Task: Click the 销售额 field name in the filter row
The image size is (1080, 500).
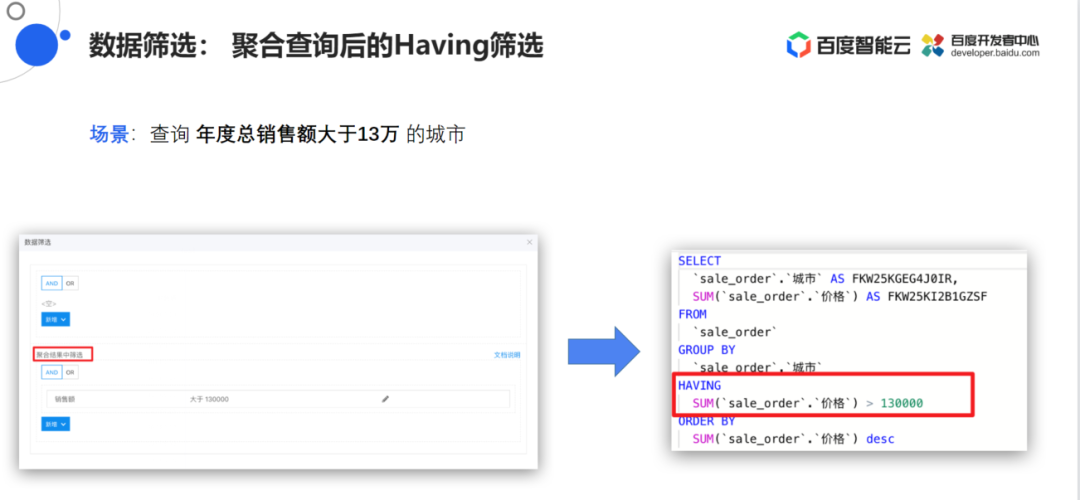Action: pos(64,399)
